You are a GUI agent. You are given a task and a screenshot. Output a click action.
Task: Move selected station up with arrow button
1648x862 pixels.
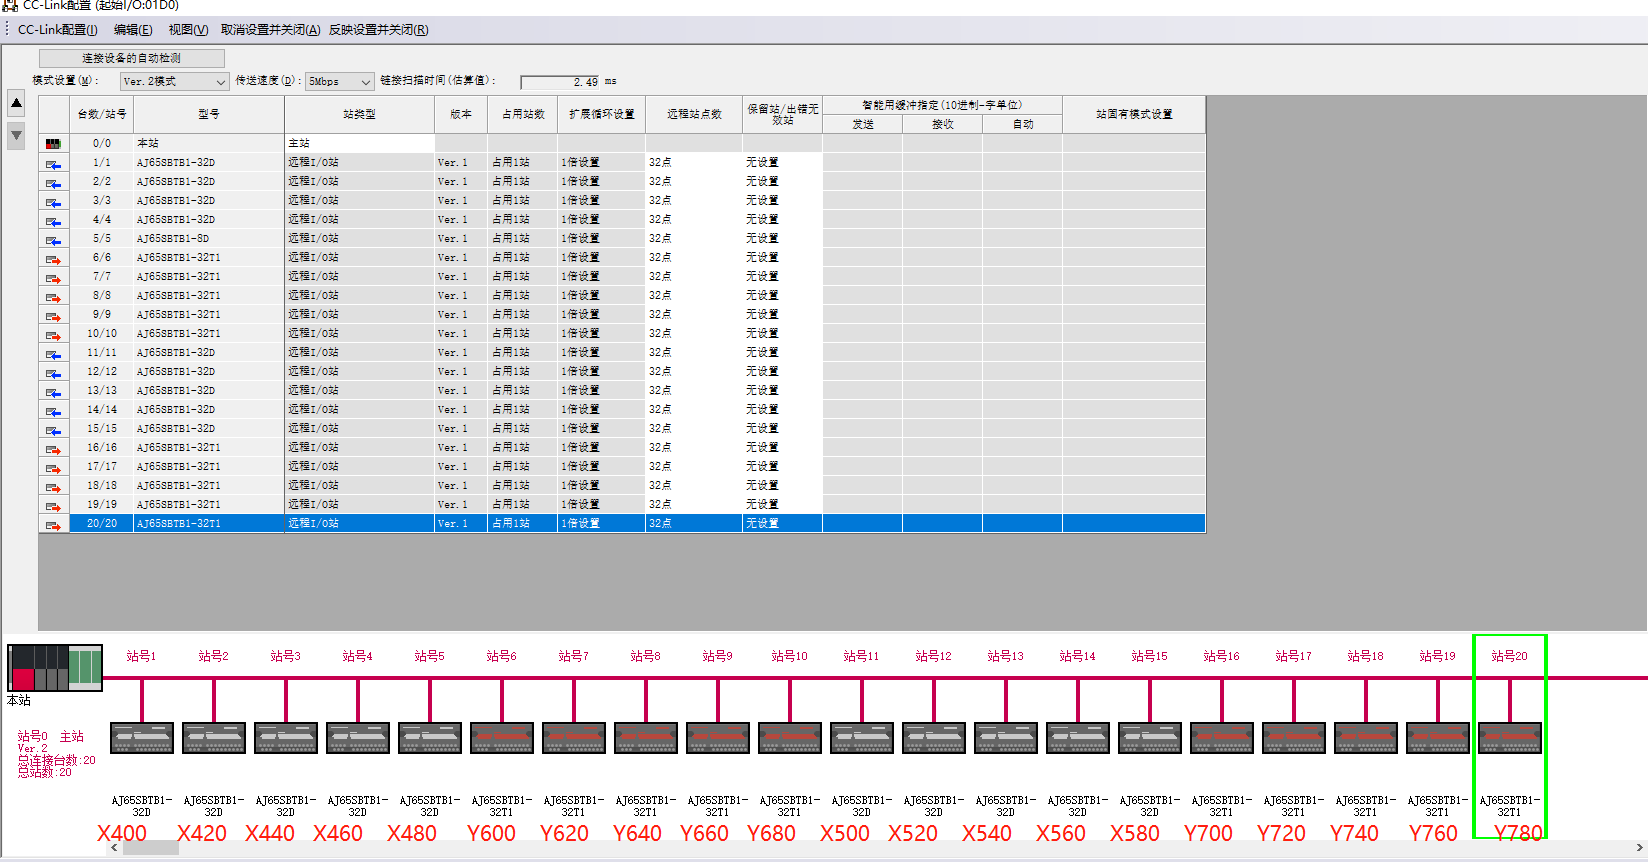[16, 103]
